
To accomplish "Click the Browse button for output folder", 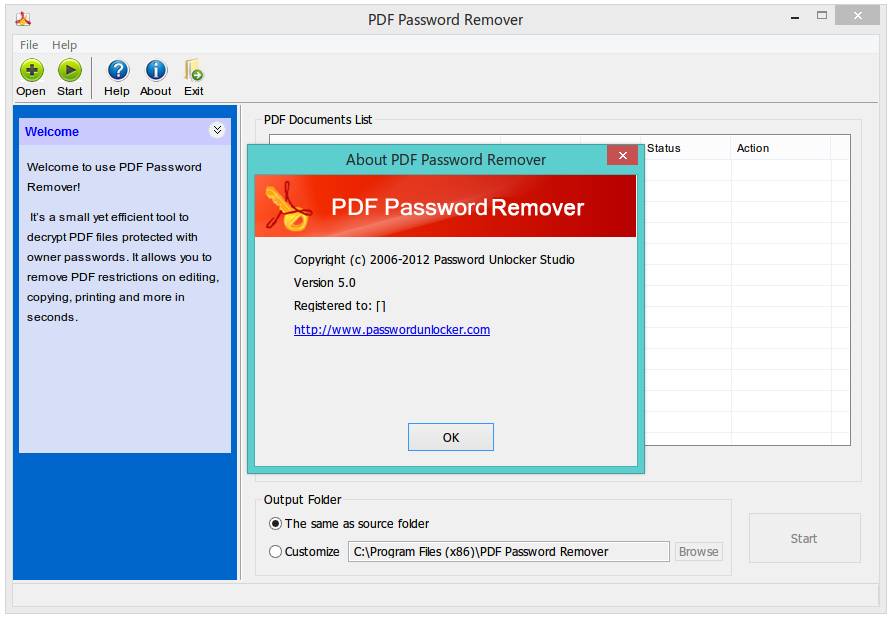I will pyautogui.click(x=698, y=551).
